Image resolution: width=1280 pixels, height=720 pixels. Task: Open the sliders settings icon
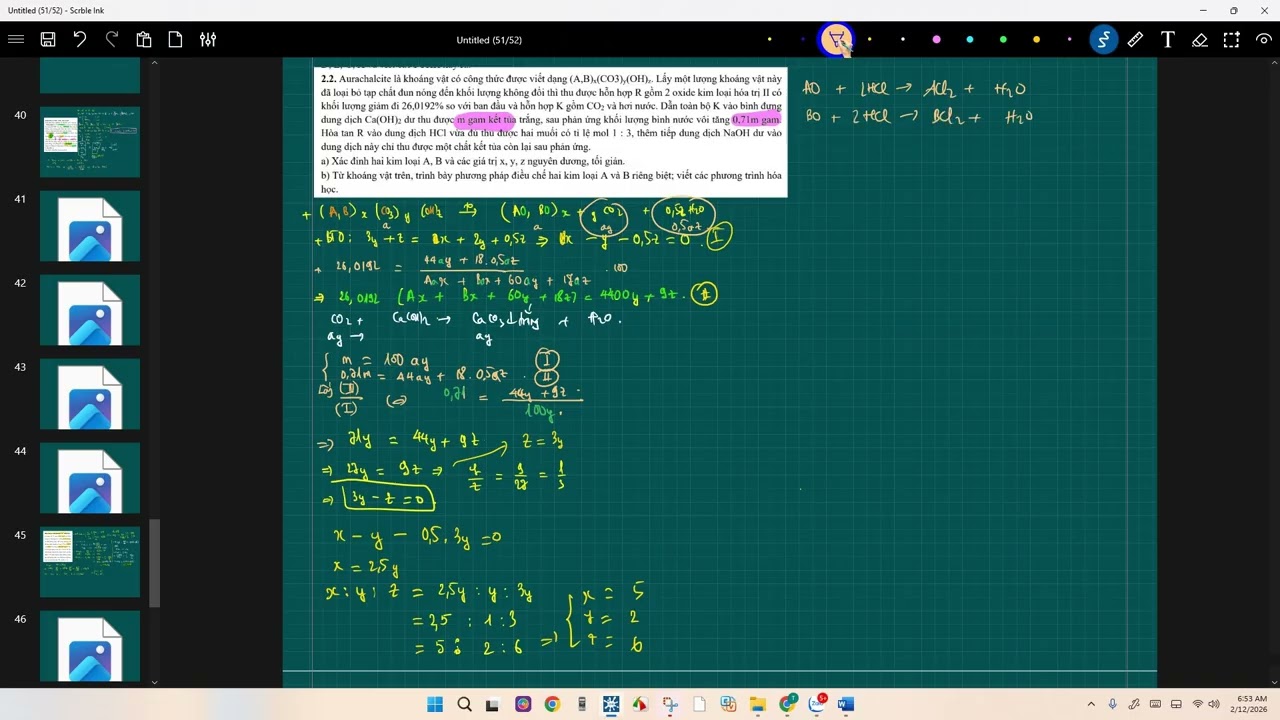[208, 40]
